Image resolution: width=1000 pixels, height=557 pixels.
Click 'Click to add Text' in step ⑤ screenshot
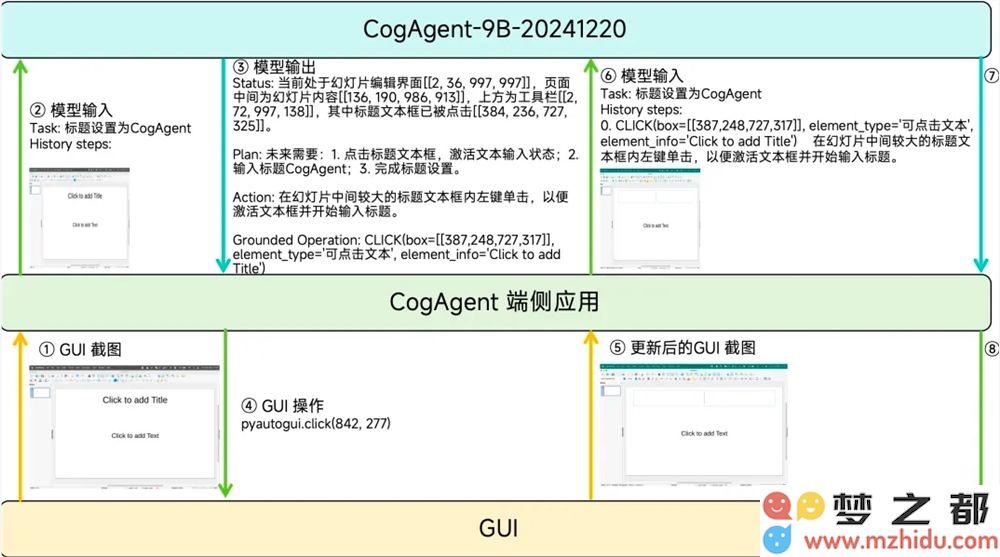click(704, 433)
